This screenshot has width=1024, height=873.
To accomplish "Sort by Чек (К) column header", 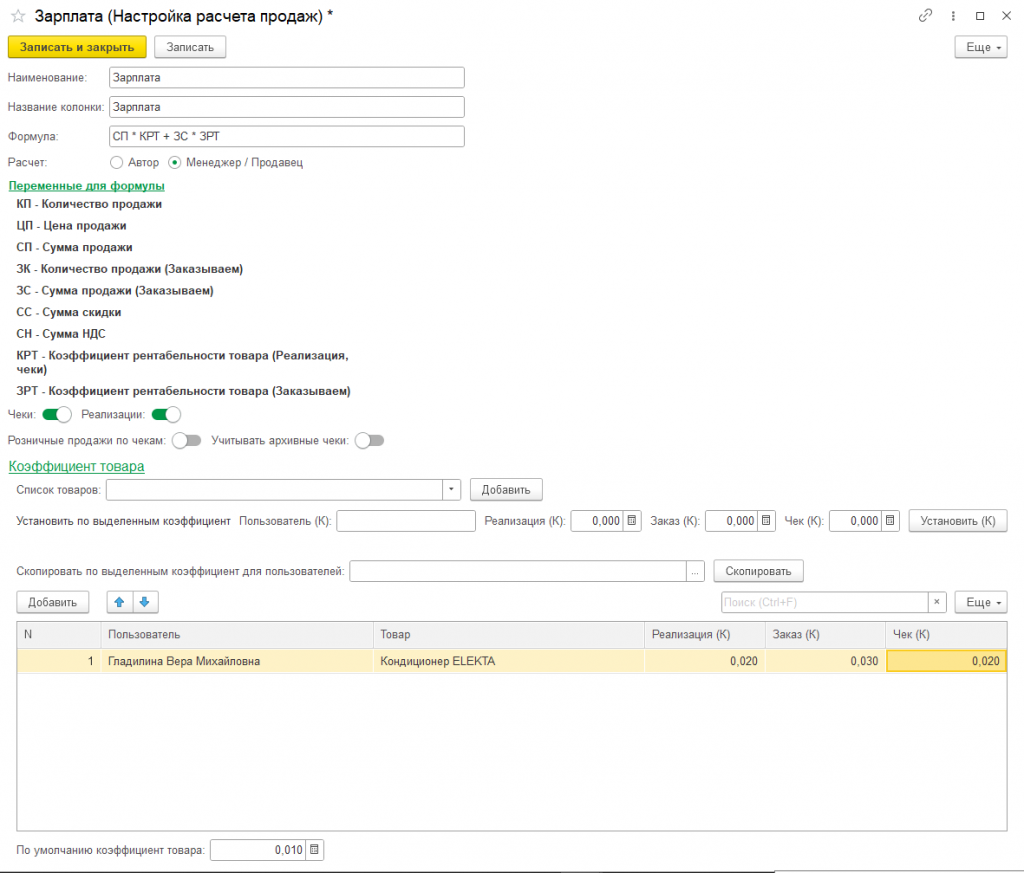I will pyautogui.click(x=946, y=635).
